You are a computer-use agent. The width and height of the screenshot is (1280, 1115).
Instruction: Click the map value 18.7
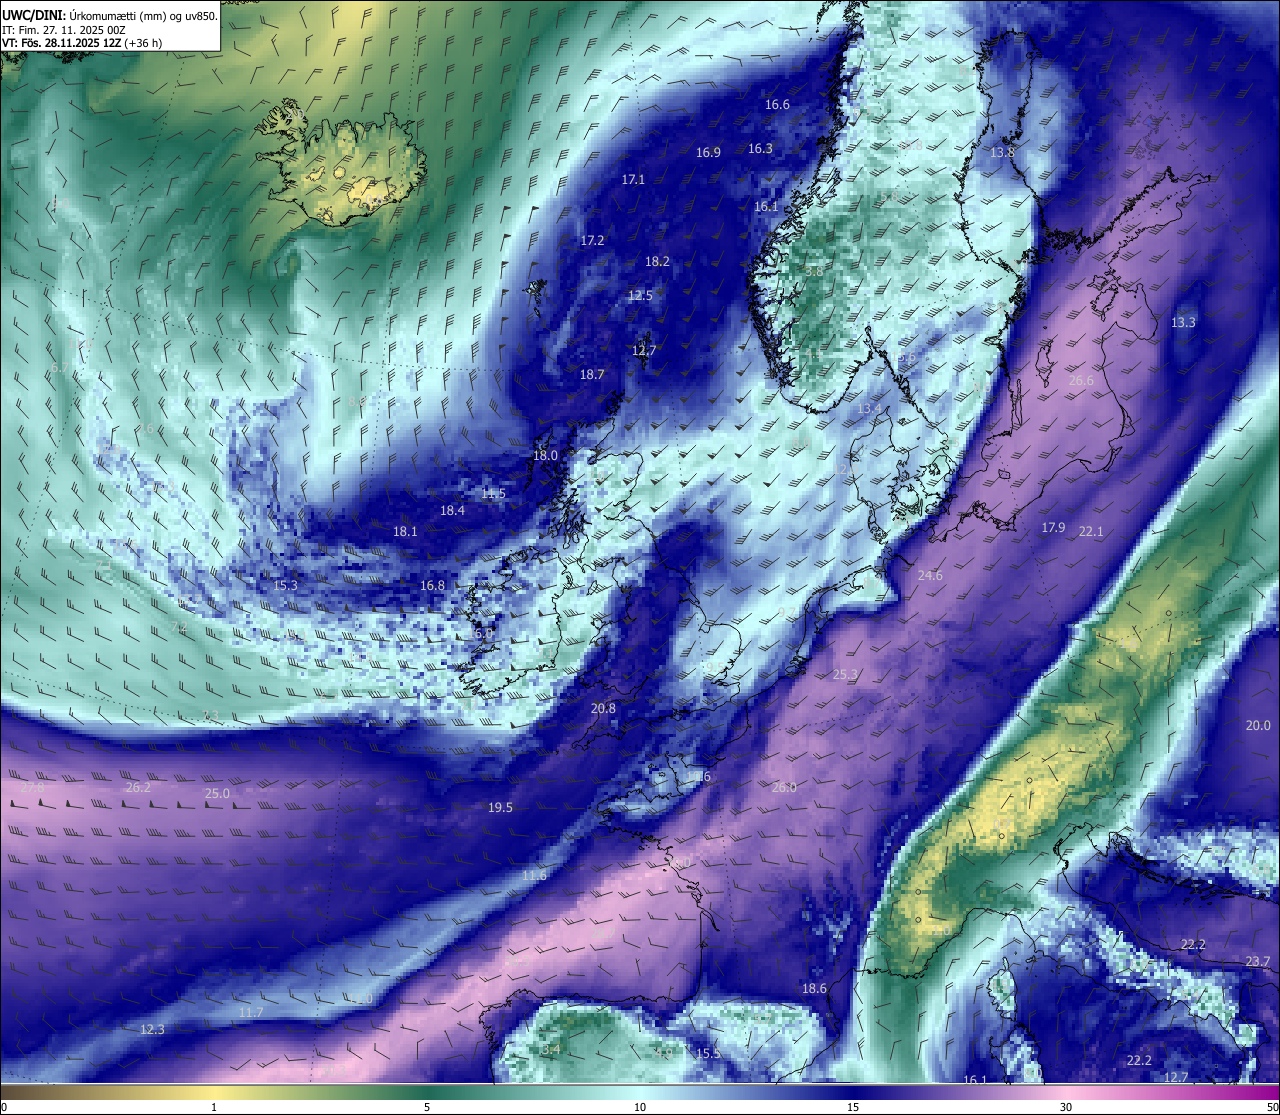click(592, 374)
